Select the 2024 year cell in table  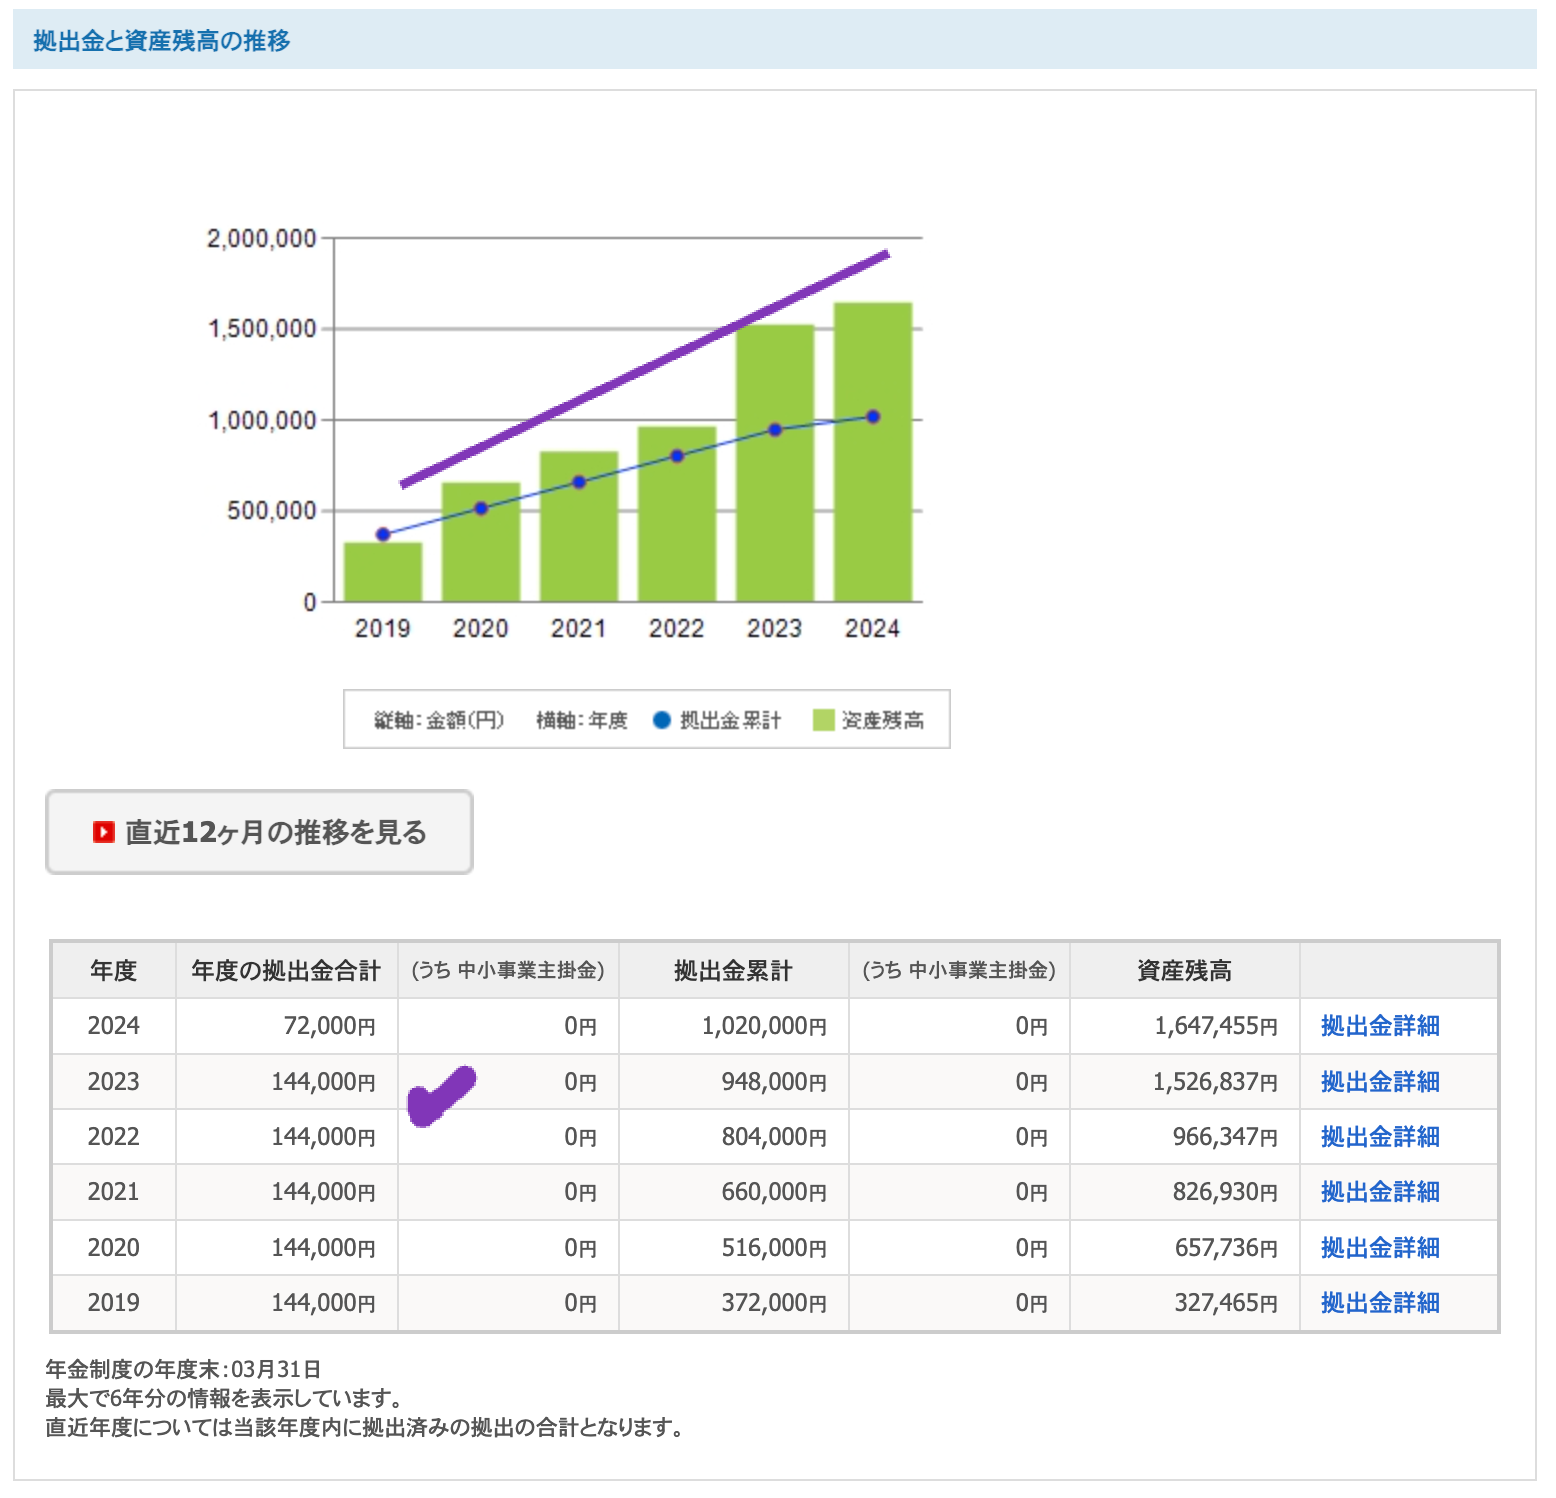point(113,1026)
